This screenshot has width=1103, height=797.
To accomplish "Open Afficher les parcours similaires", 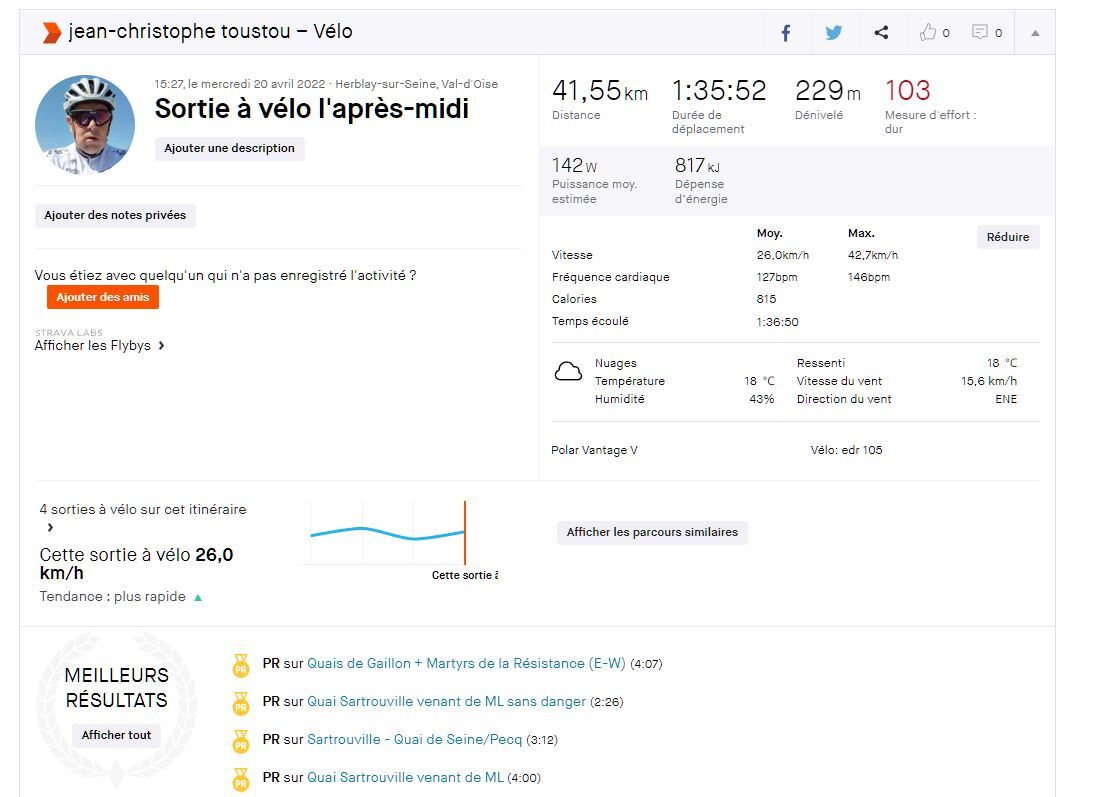I will point(652,532).
